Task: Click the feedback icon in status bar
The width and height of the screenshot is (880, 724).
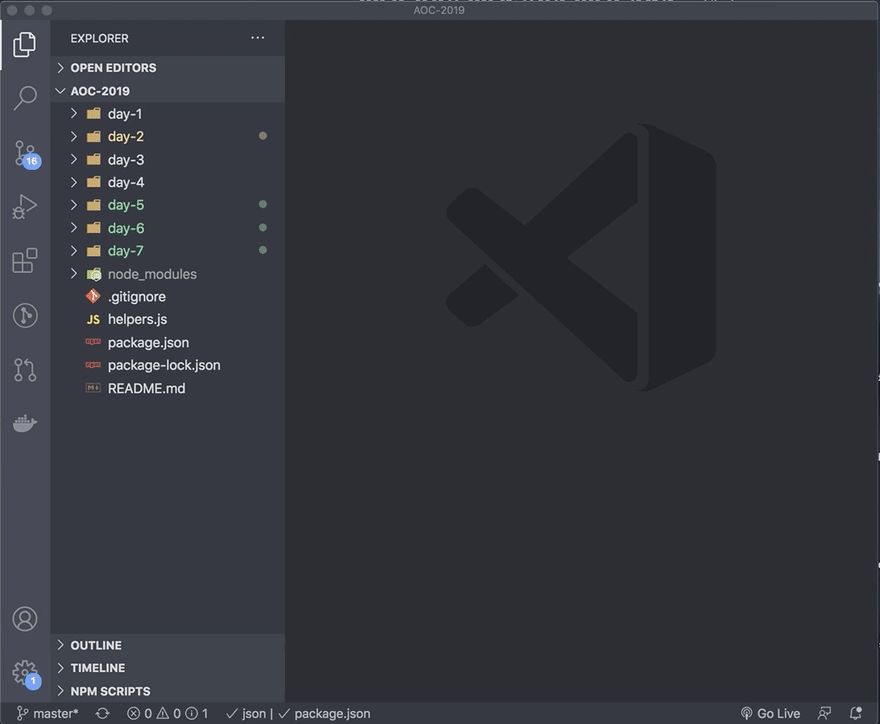Action: tap(824, 713)
